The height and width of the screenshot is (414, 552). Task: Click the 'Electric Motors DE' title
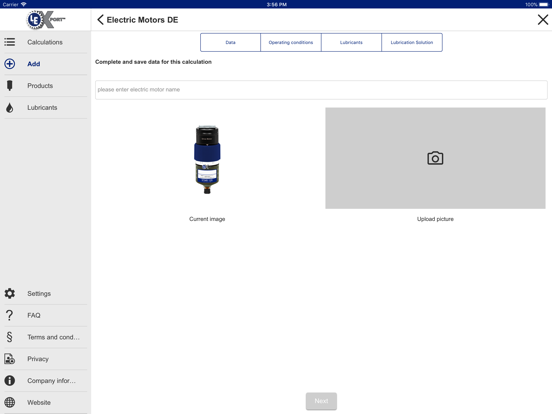[x=142, y=20]
